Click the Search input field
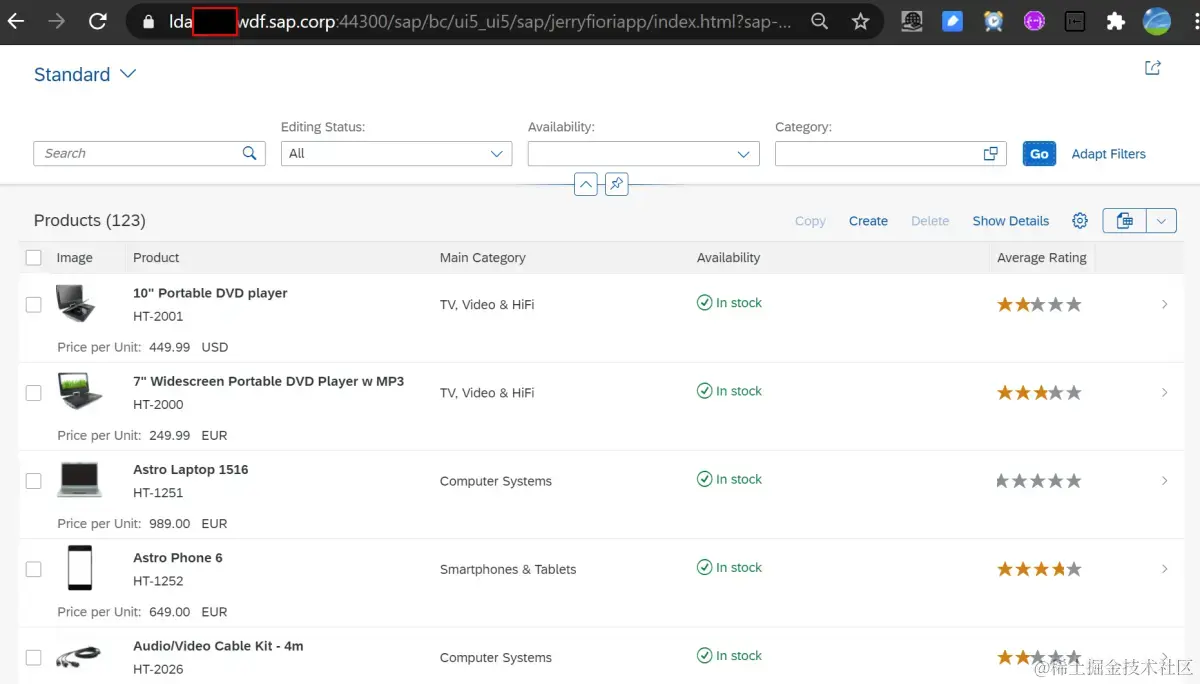 tap(137, 153)
